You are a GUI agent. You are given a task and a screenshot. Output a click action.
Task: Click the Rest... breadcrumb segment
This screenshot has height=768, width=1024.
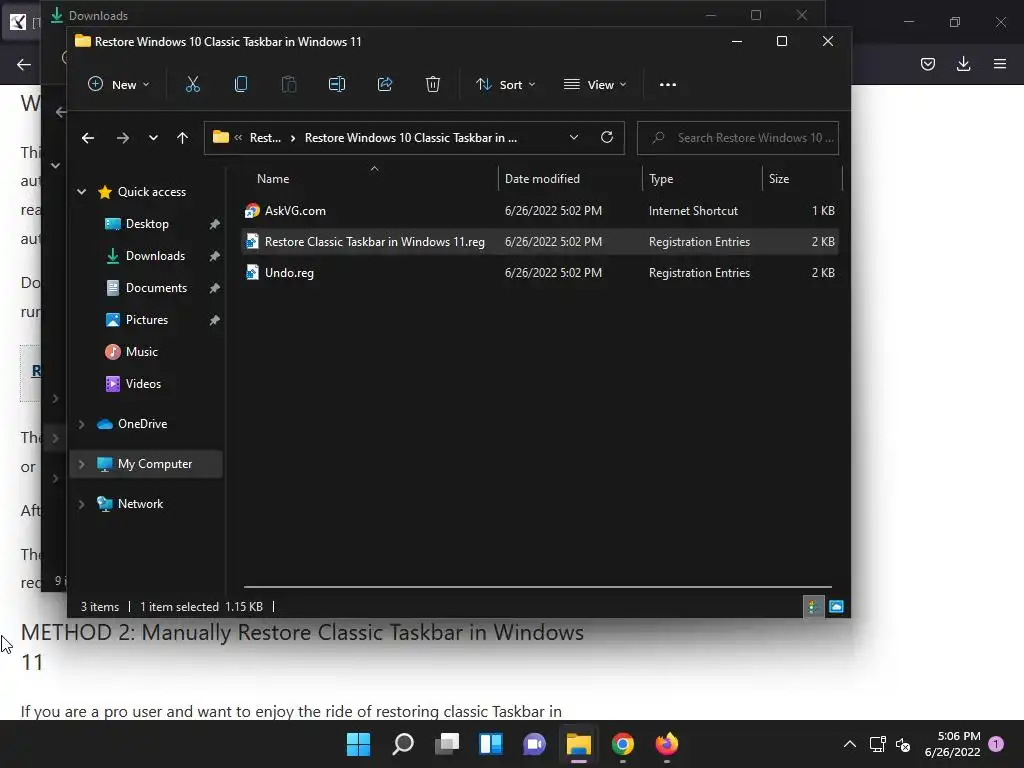point(265,138)
